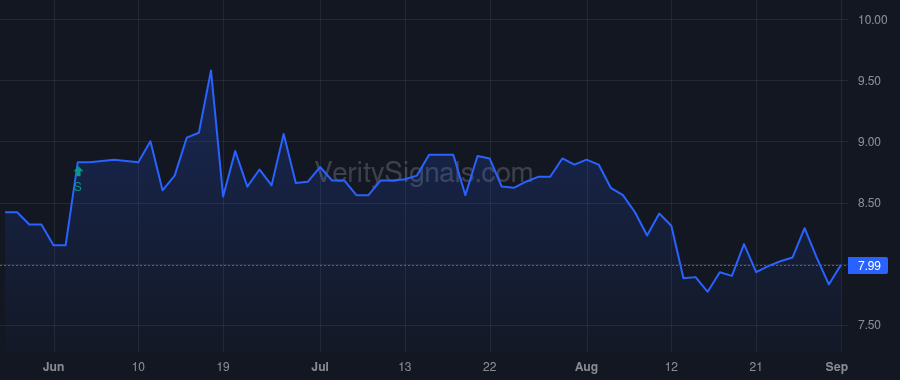The width and height of the screenshot is (900, 380).
Task: Select the 7.50 price axis label
Action: tap(869, 325)
